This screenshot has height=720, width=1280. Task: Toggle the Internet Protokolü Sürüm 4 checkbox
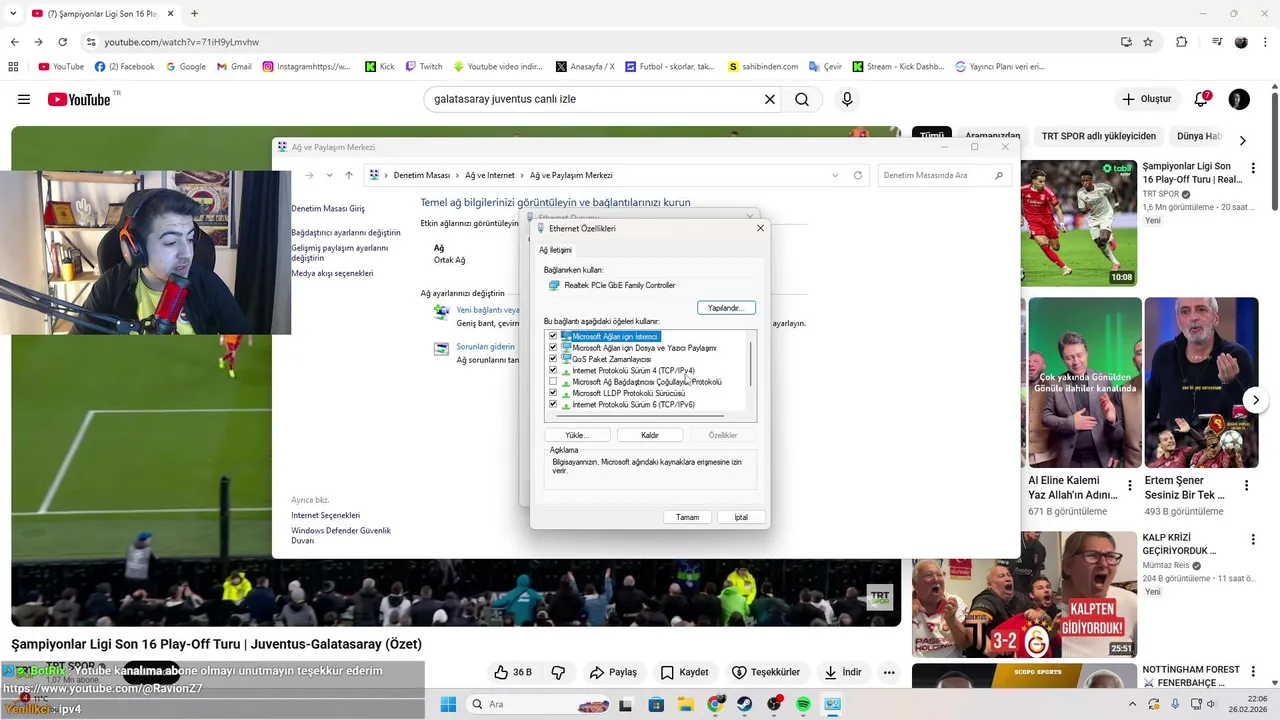pos(553,370)
